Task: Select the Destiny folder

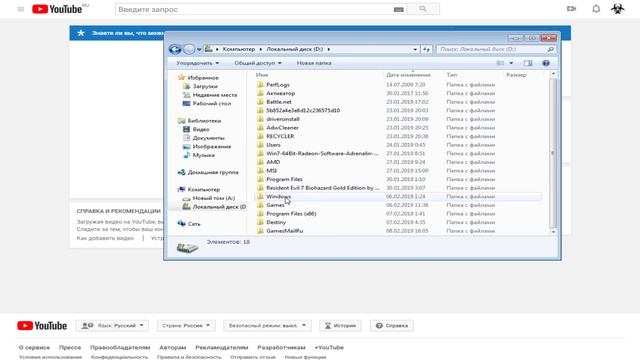Action: click(276, 222)
